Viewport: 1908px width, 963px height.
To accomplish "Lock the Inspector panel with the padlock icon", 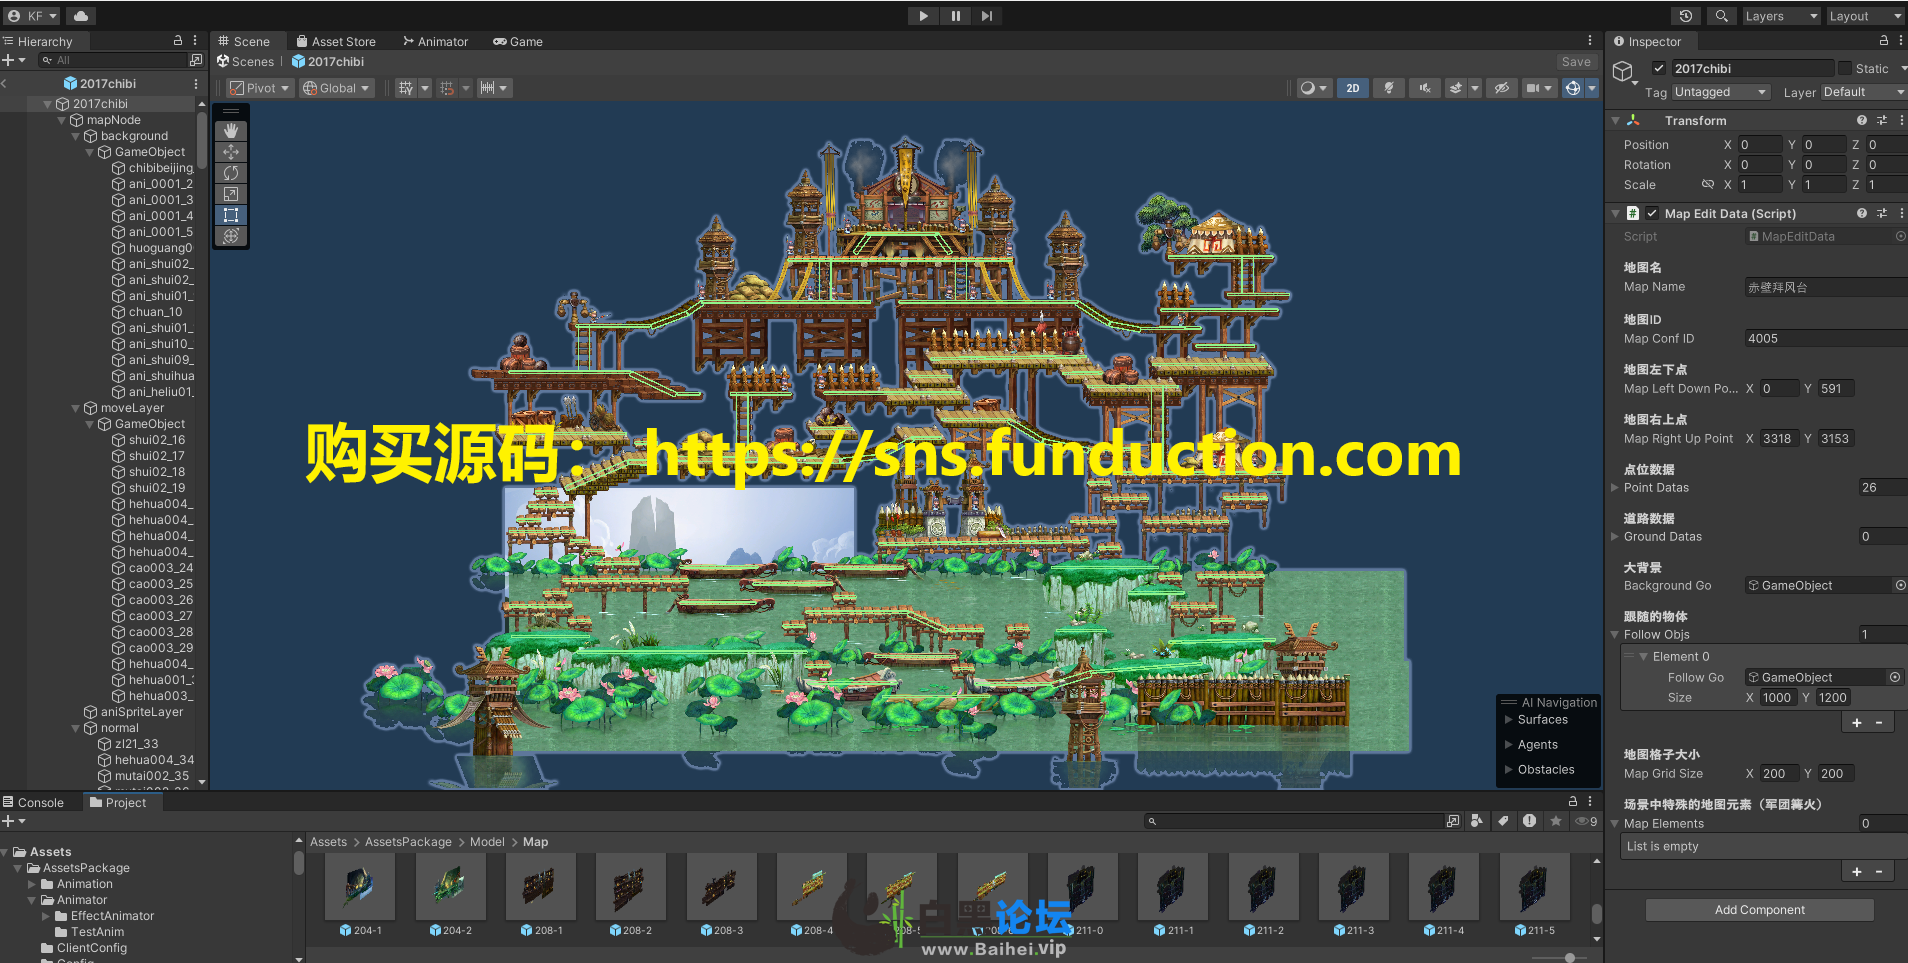I will (x=1884, y=41).
